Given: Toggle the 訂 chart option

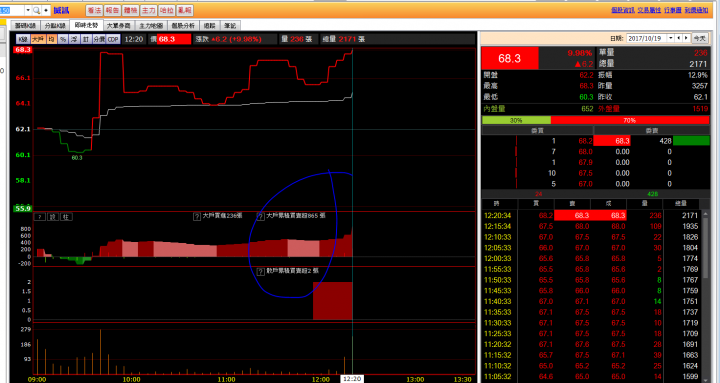Looking at the screenshot, I should (86, 39).
